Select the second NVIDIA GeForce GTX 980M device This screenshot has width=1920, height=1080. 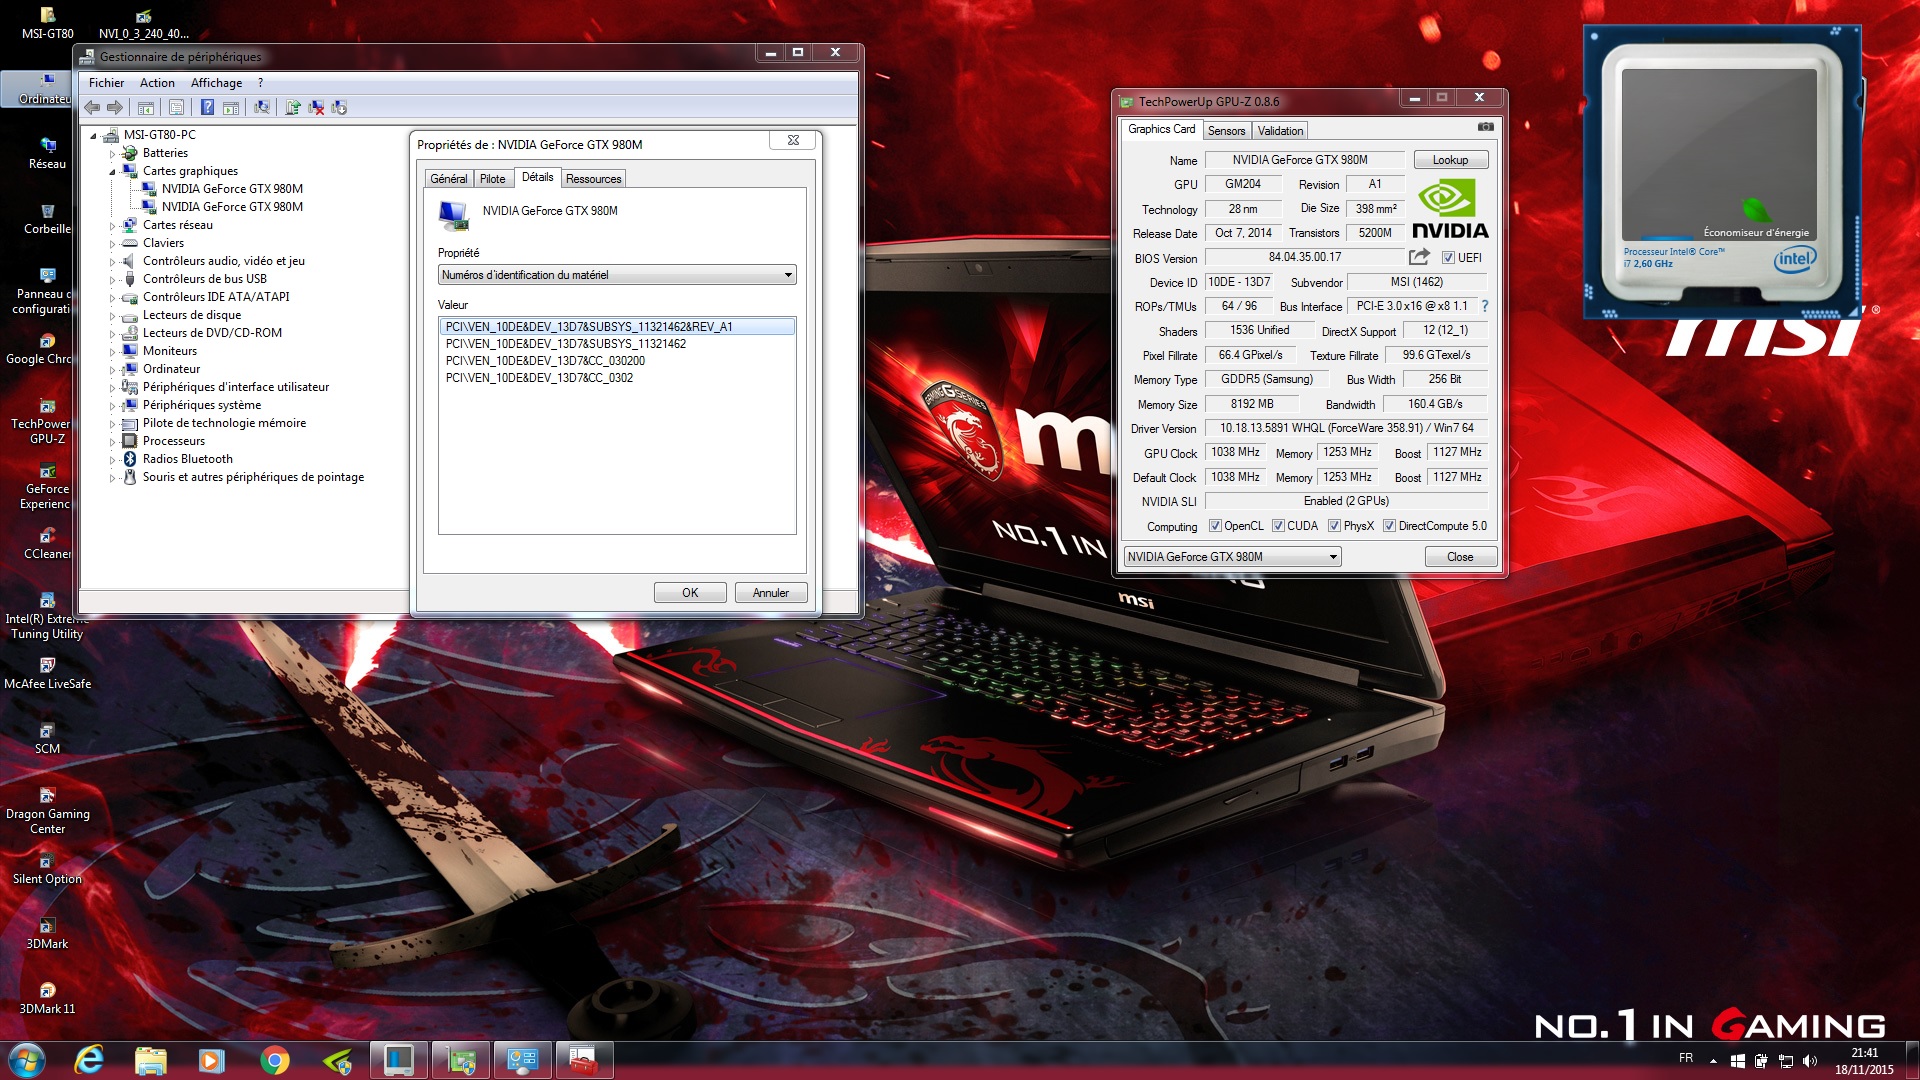click(x=232, y=207)
